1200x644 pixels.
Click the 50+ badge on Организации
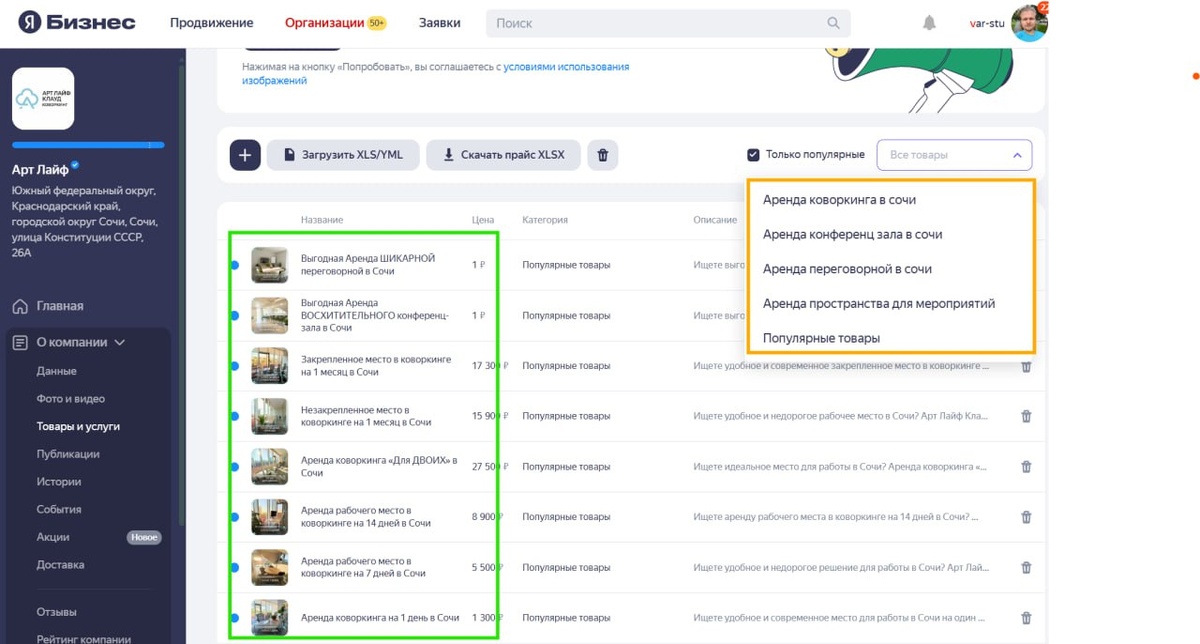coord(377,23)
